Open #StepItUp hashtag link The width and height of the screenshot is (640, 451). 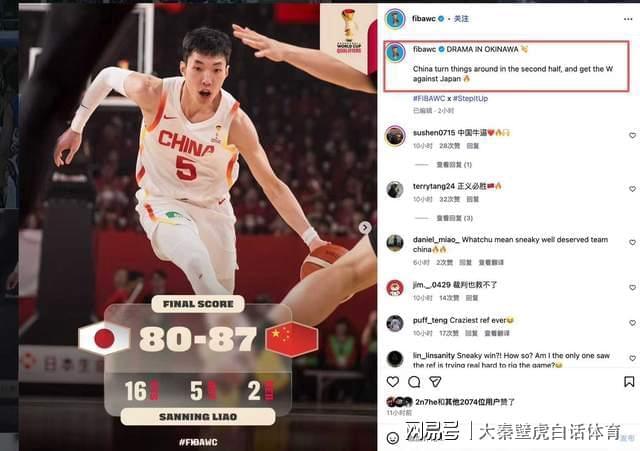pyautogui.click(x=470, y=98)
